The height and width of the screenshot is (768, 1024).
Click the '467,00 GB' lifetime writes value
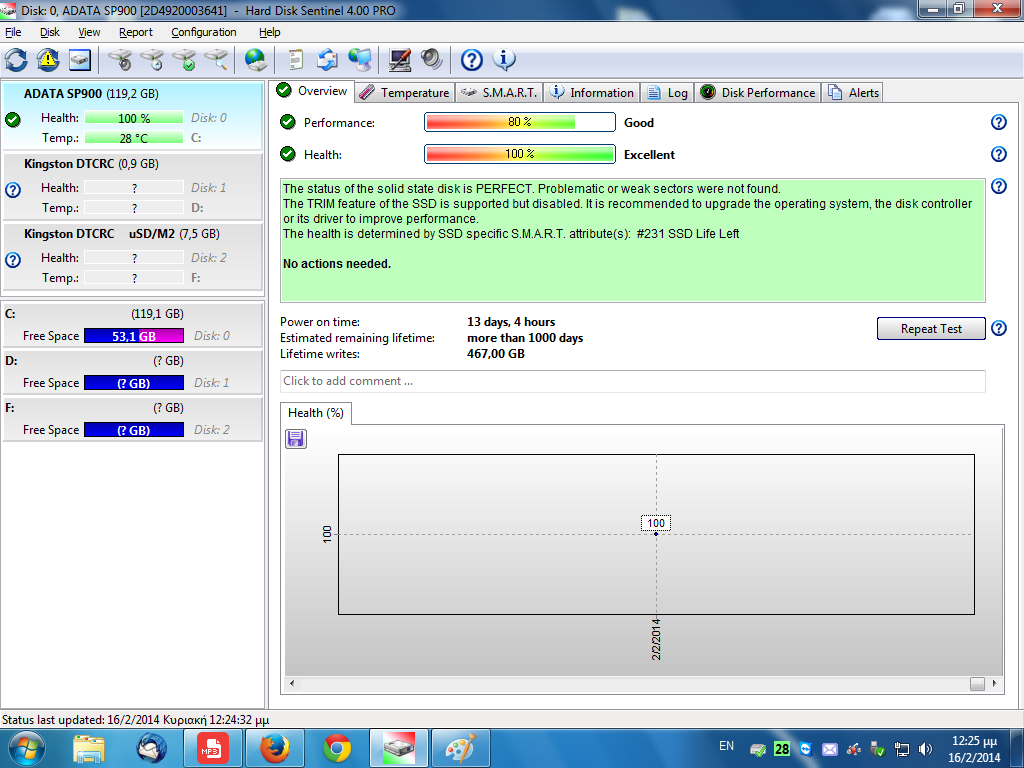coord(496,354)
